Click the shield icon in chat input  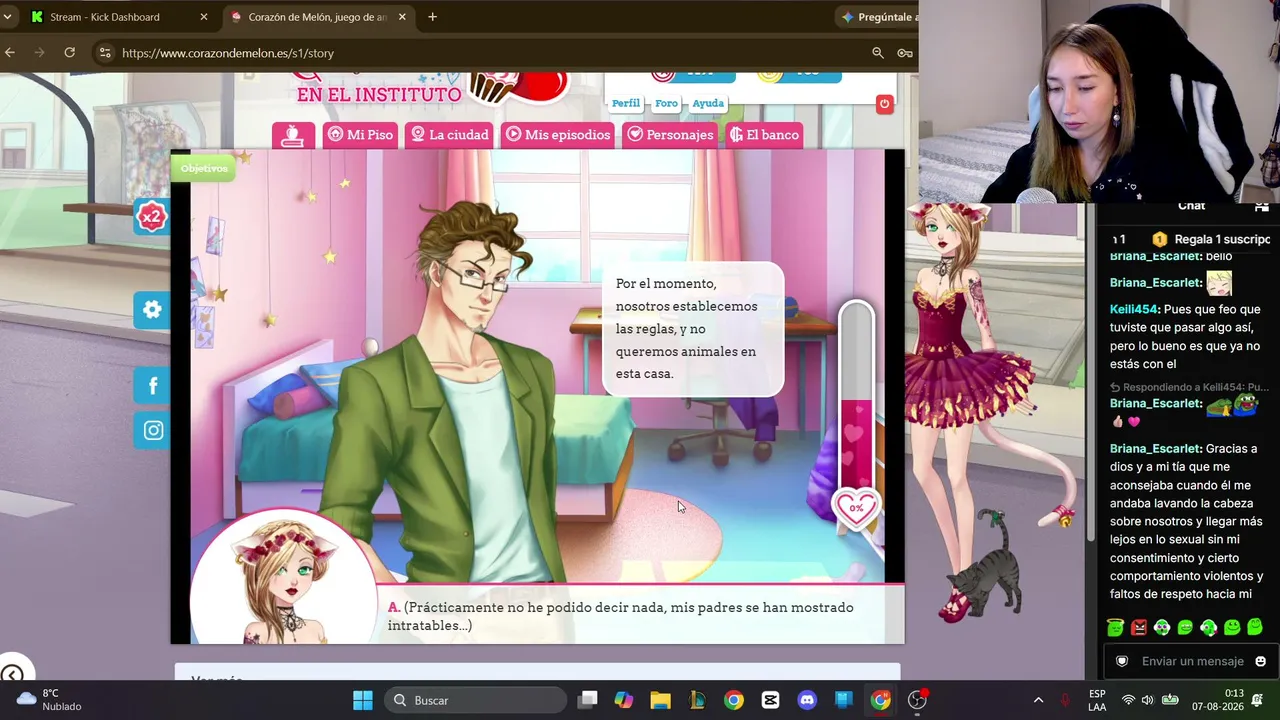pyautogui.click(x=1122, y=661)
